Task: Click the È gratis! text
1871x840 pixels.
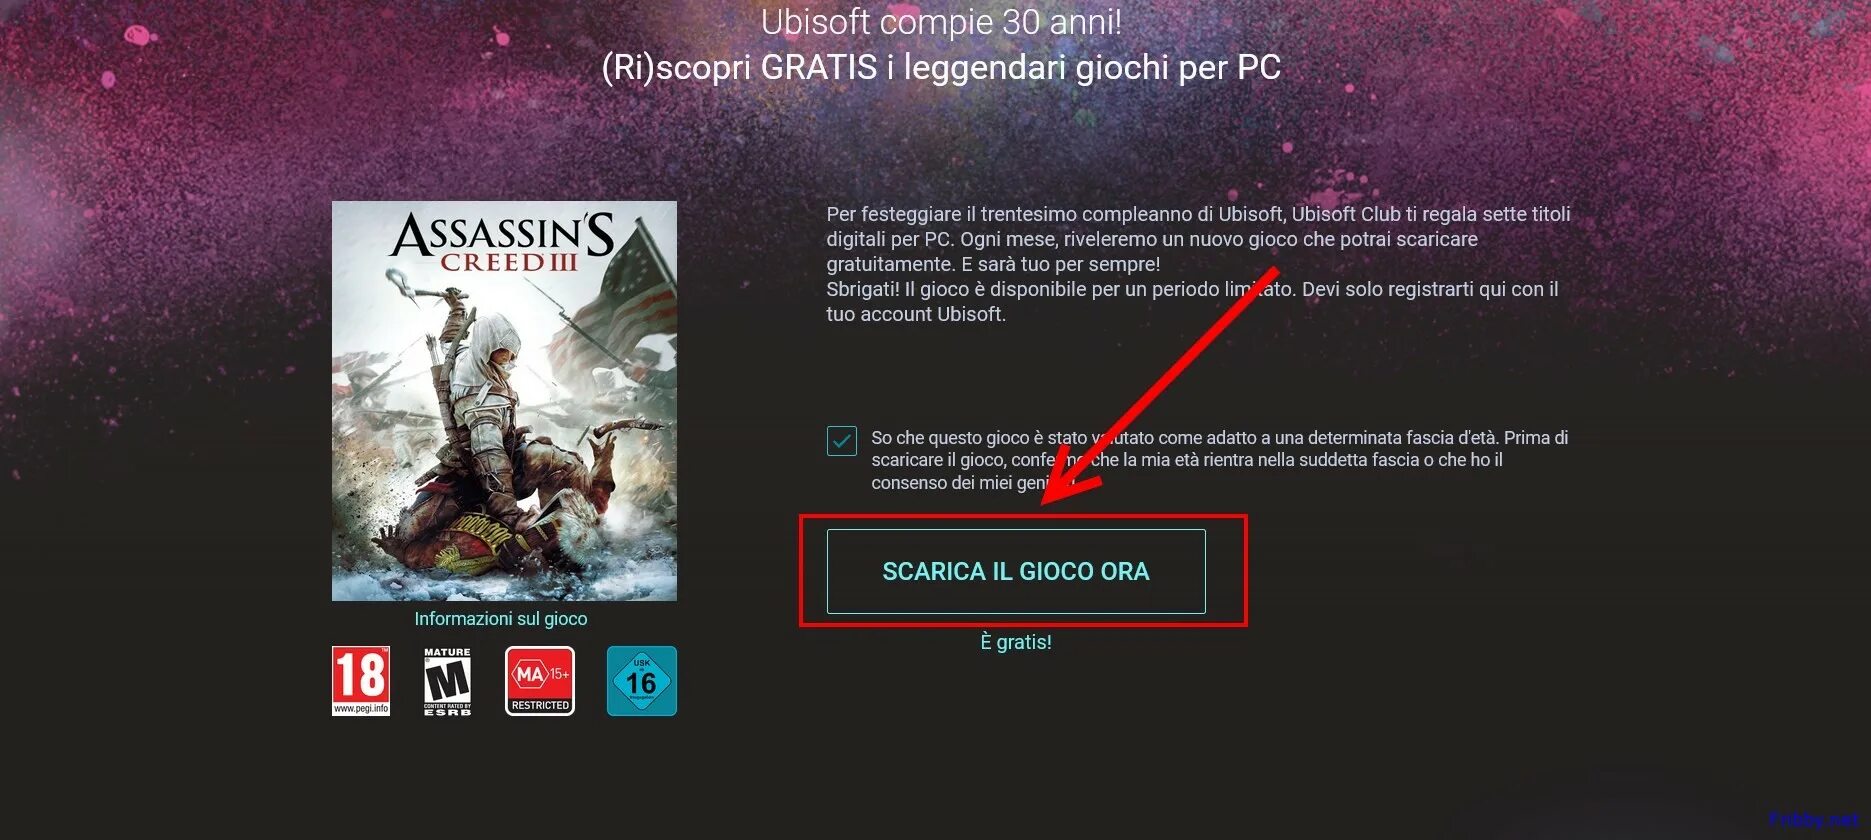Action: 1016,642
